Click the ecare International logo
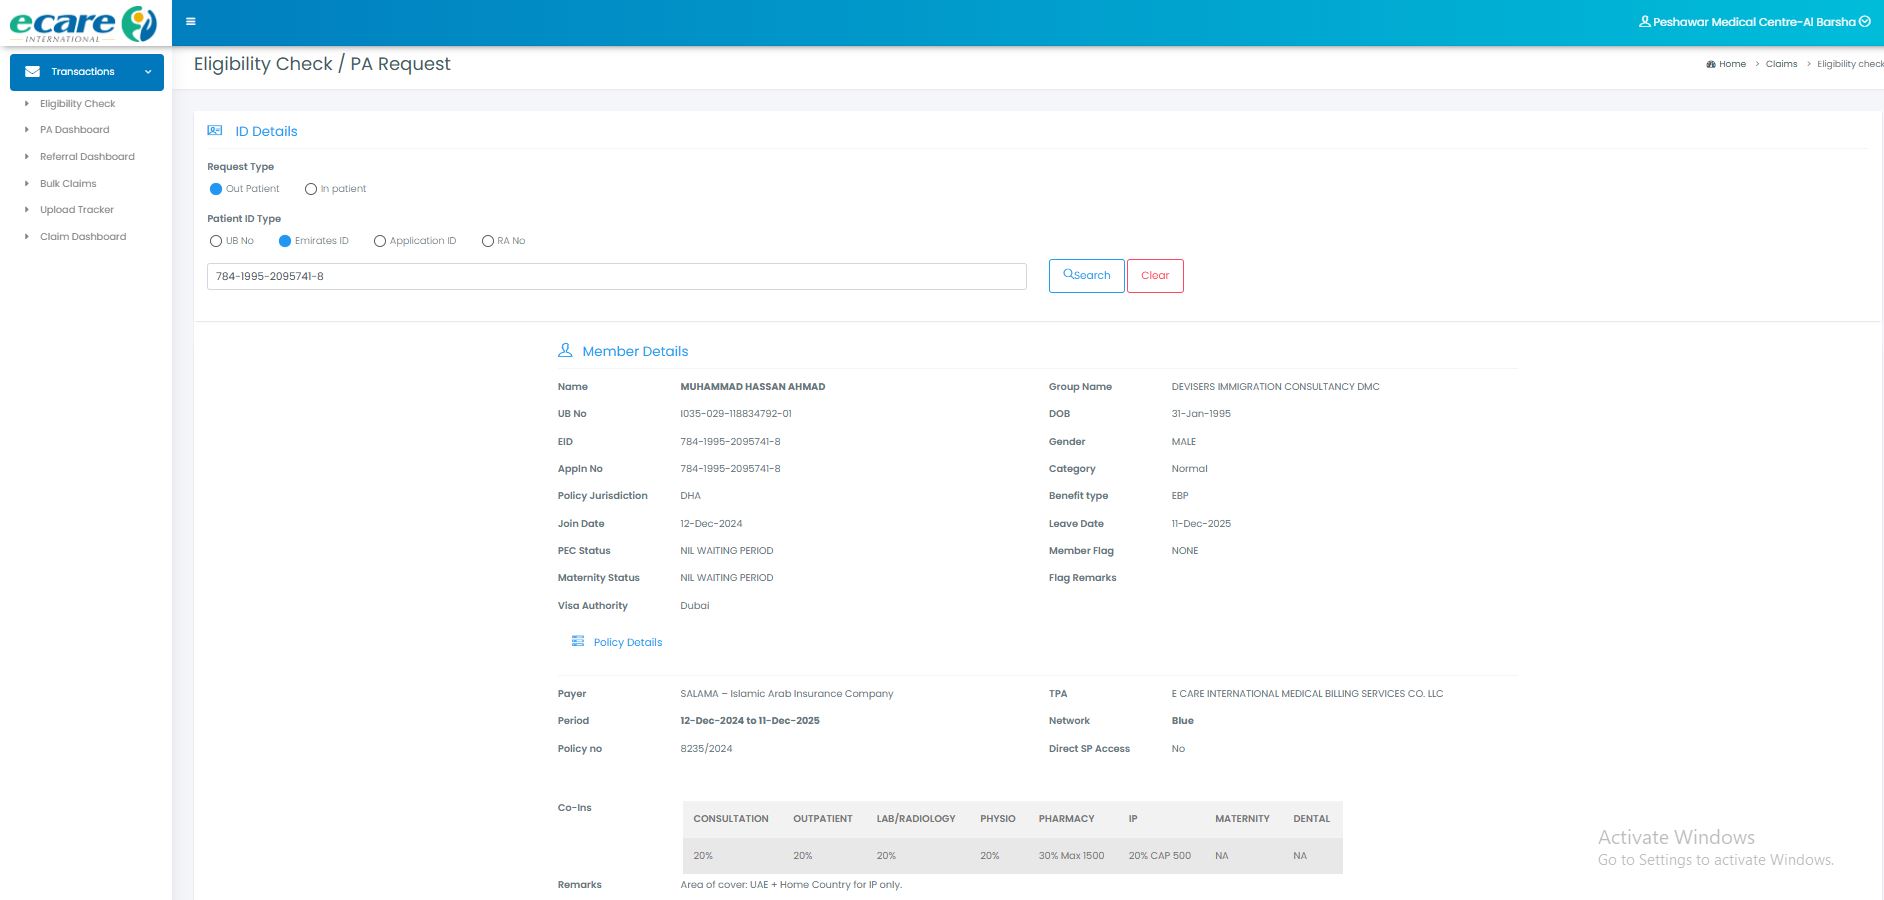The image size is (1884, 900). tap(84, 23)
